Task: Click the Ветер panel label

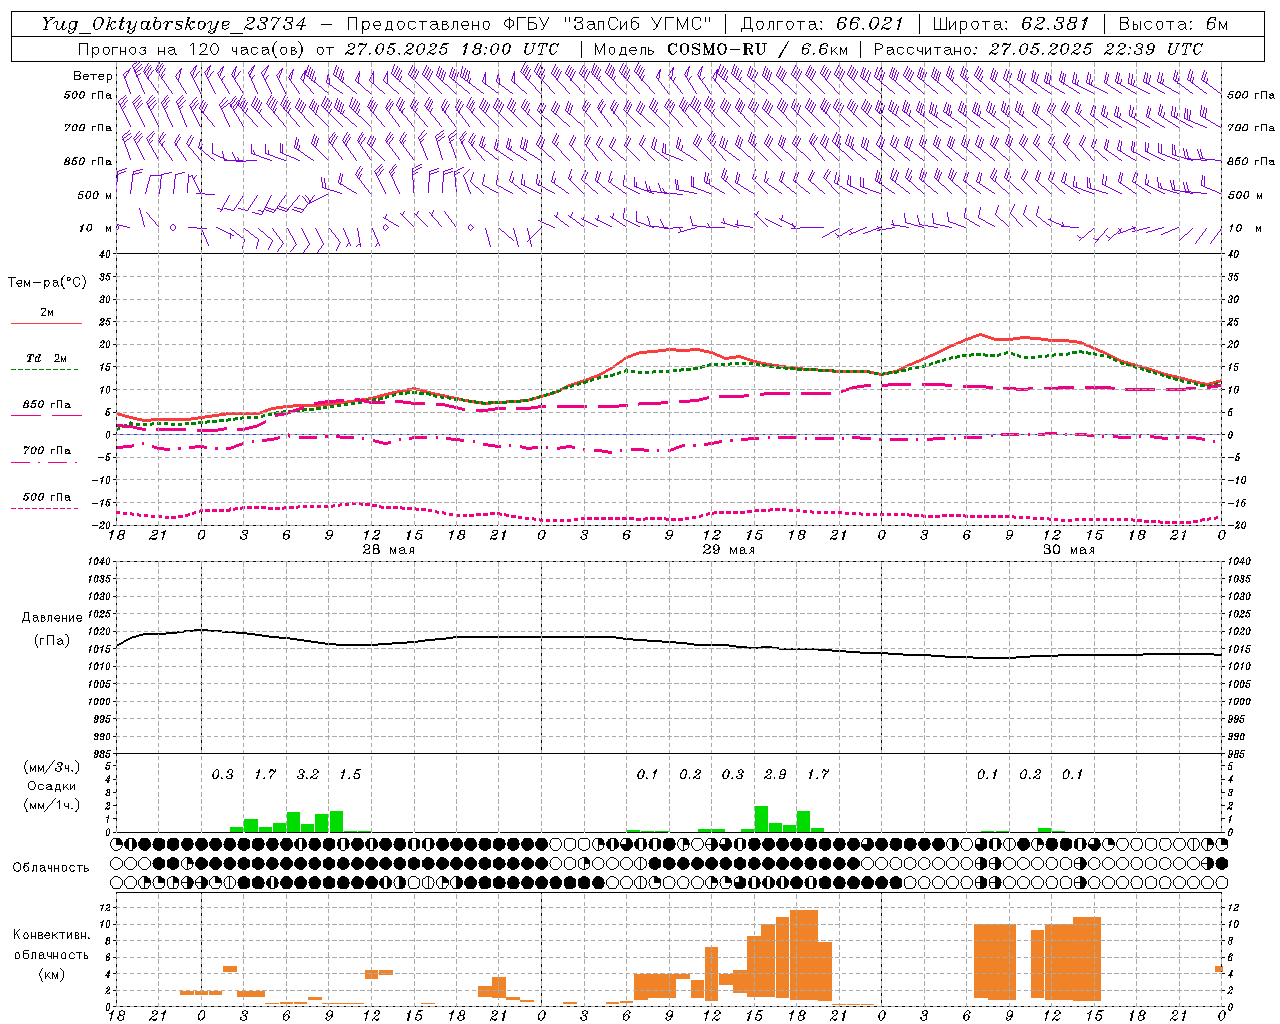Action: [x=92, y=76]
